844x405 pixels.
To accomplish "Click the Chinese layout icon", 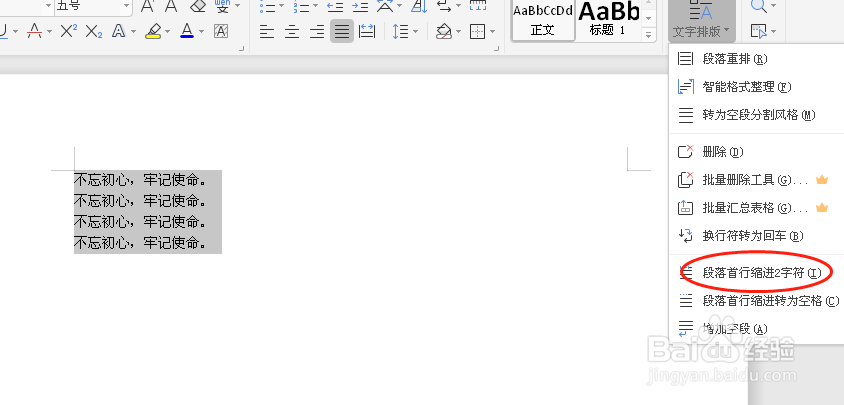I will (x=384, y=6).
